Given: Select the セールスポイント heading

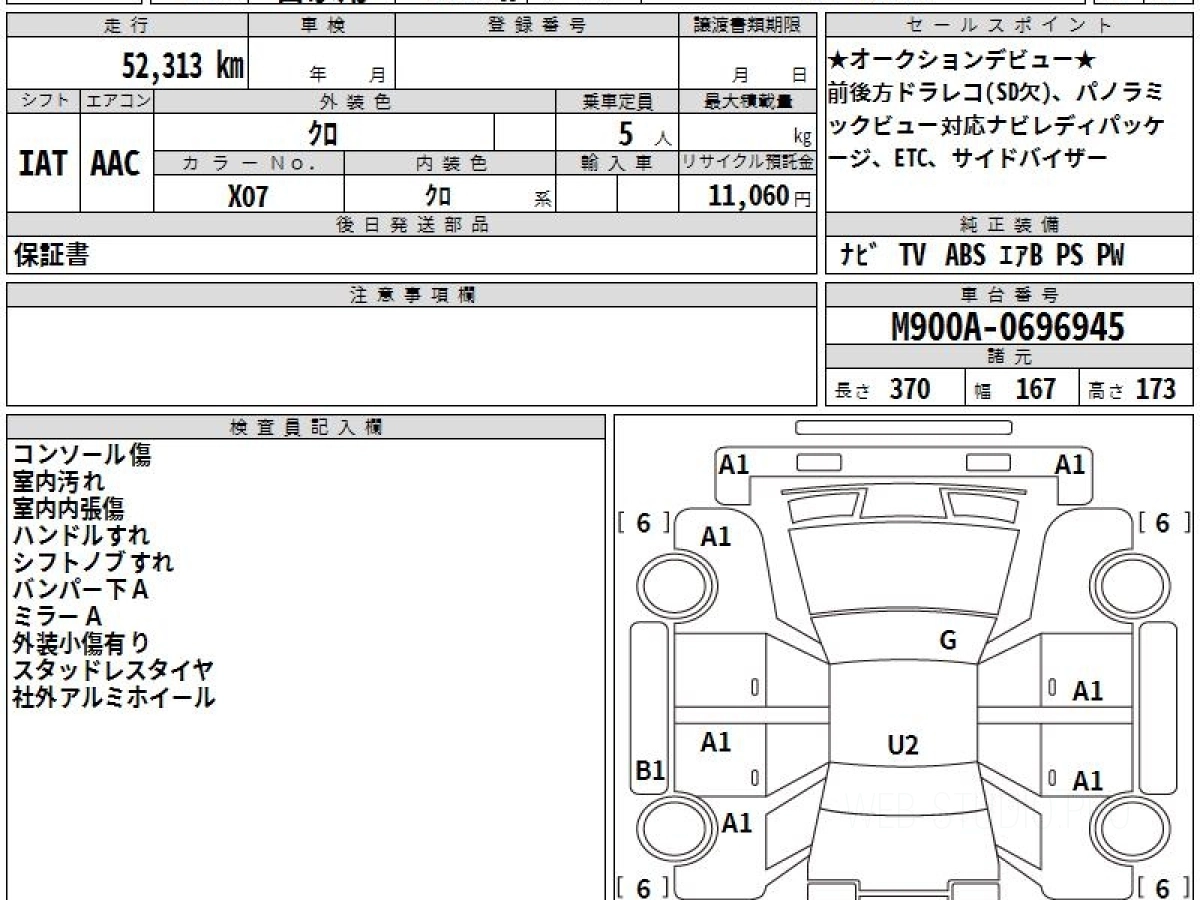Looking at the screenshot, I should click(1009, 26).
